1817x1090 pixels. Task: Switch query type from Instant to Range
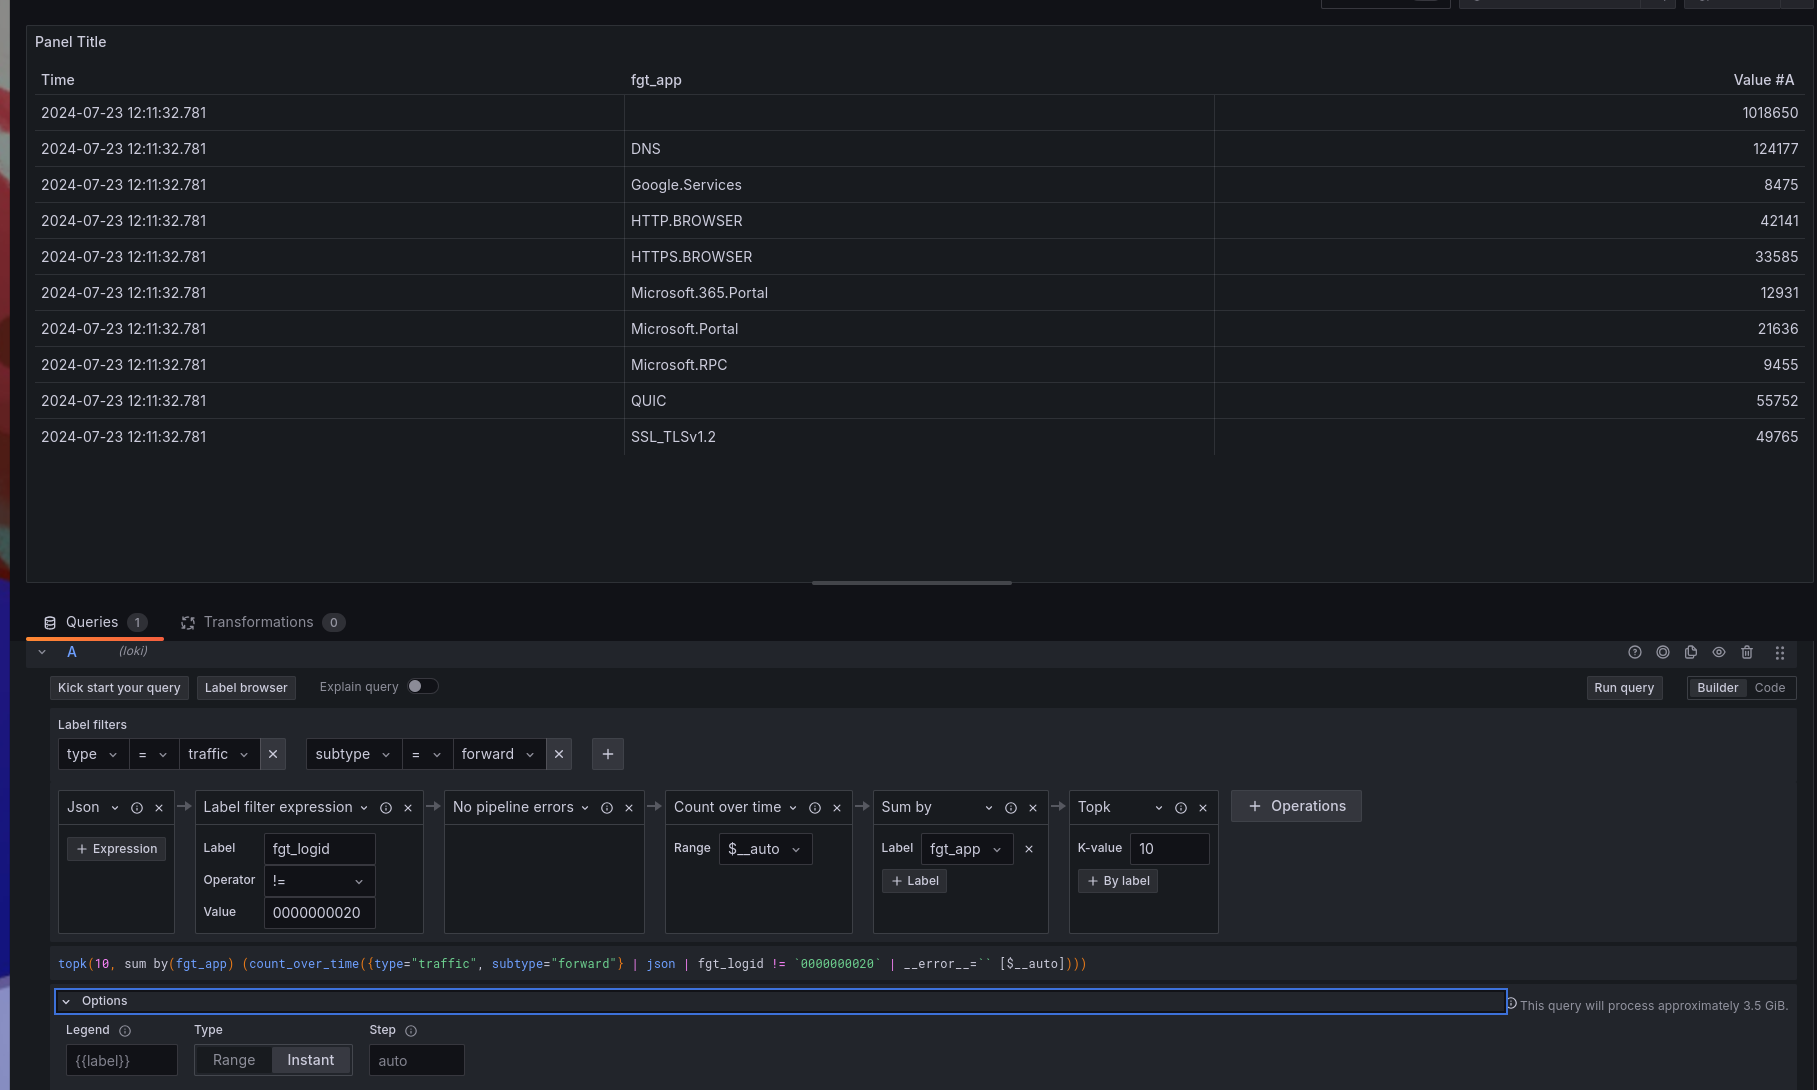coord(233,1060)
